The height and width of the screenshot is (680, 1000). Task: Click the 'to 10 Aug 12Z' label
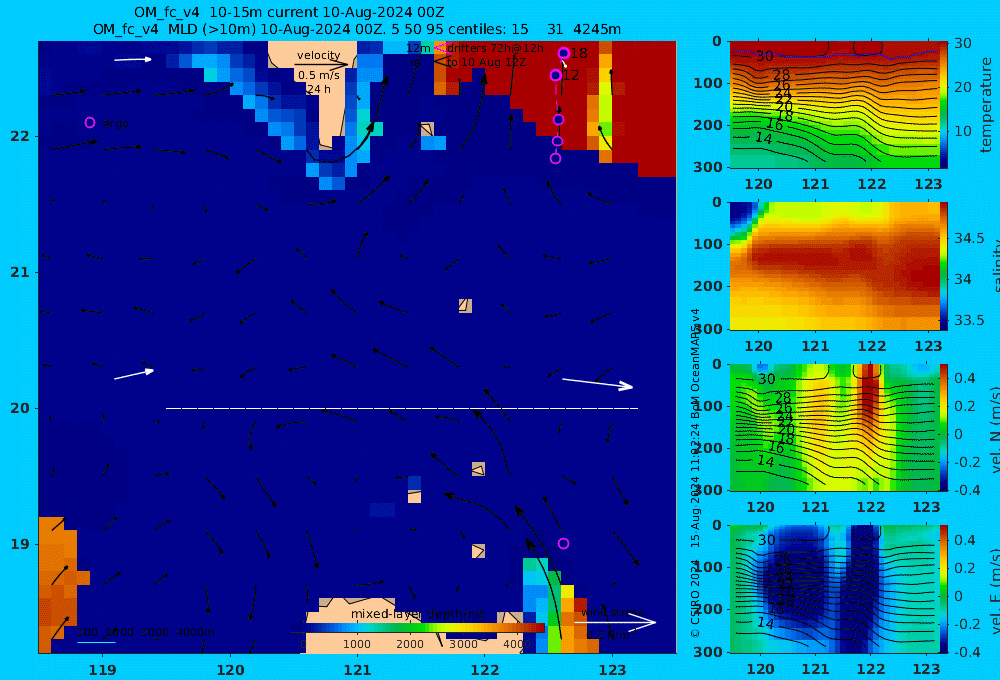coord(487,63)
